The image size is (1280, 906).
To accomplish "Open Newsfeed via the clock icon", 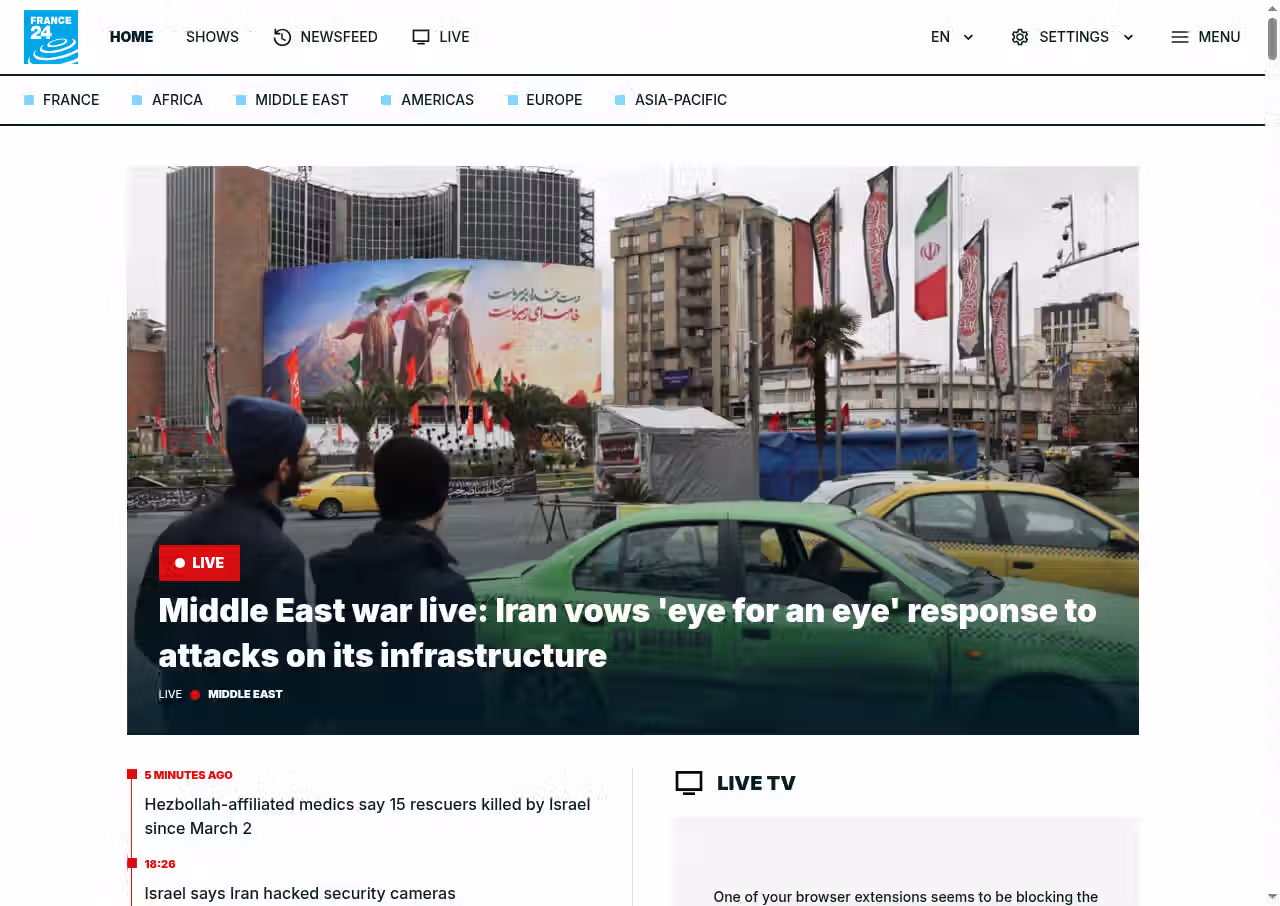I will coord(282,37).
